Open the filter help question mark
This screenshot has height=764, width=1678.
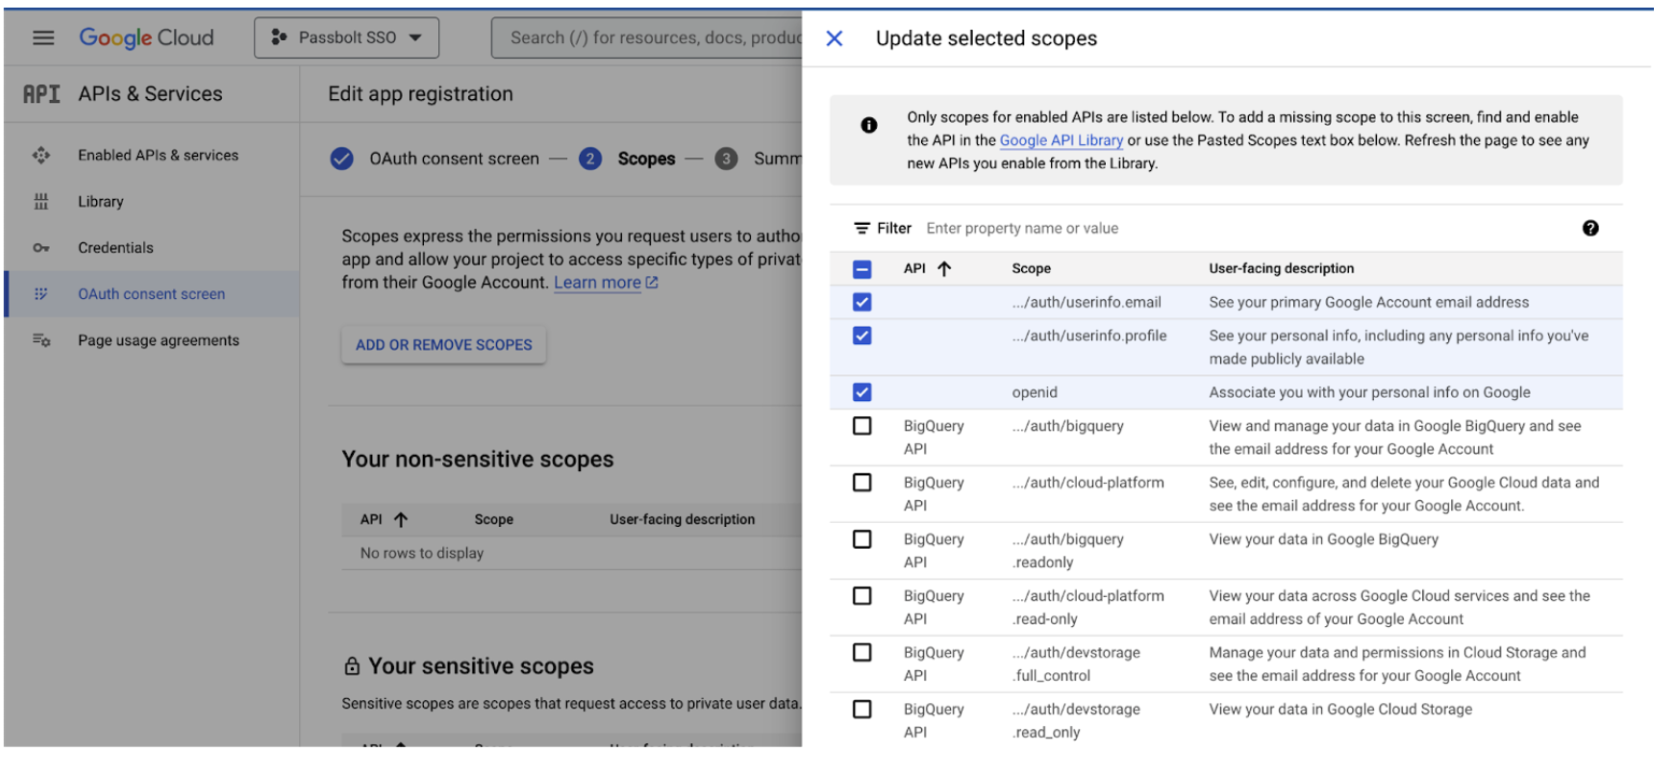1590,228
